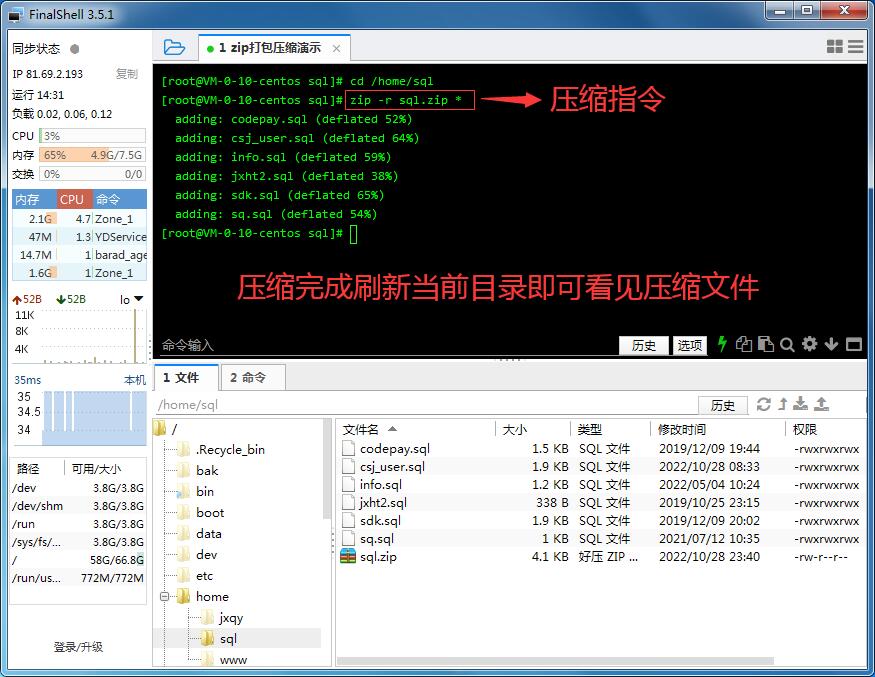Click the file list horizontal scrollbar
The width and height of the screenshot is (875, 677).
tap(555, 661)
